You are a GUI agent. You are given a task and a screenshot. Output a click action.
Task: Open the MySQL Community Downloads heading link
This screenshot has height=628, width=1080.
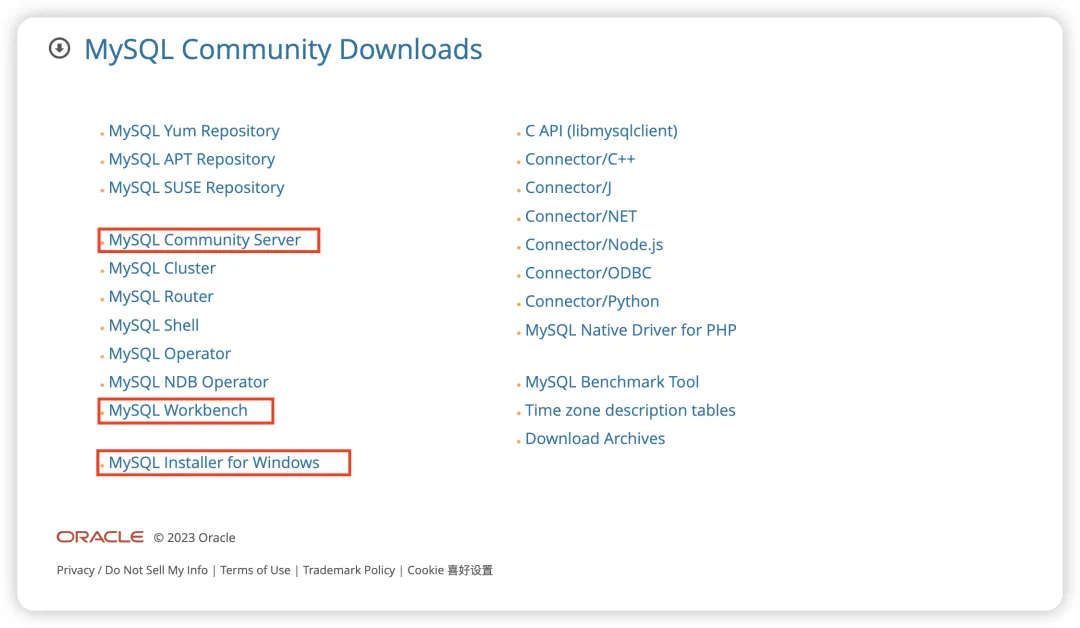[x=283, y=50]
